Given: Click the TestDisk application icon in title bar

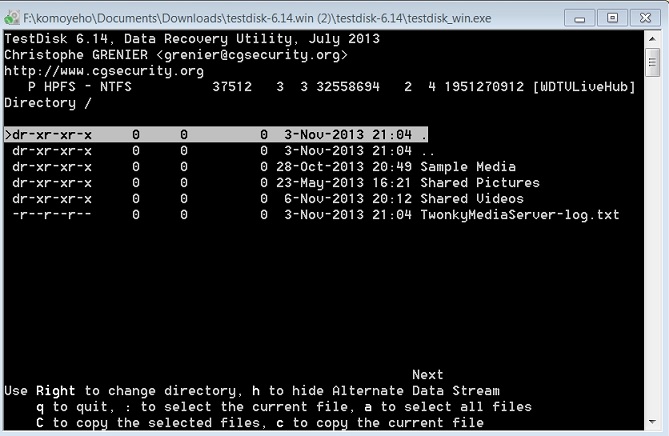Looking at the screenshot, I should tap(12, 18).
